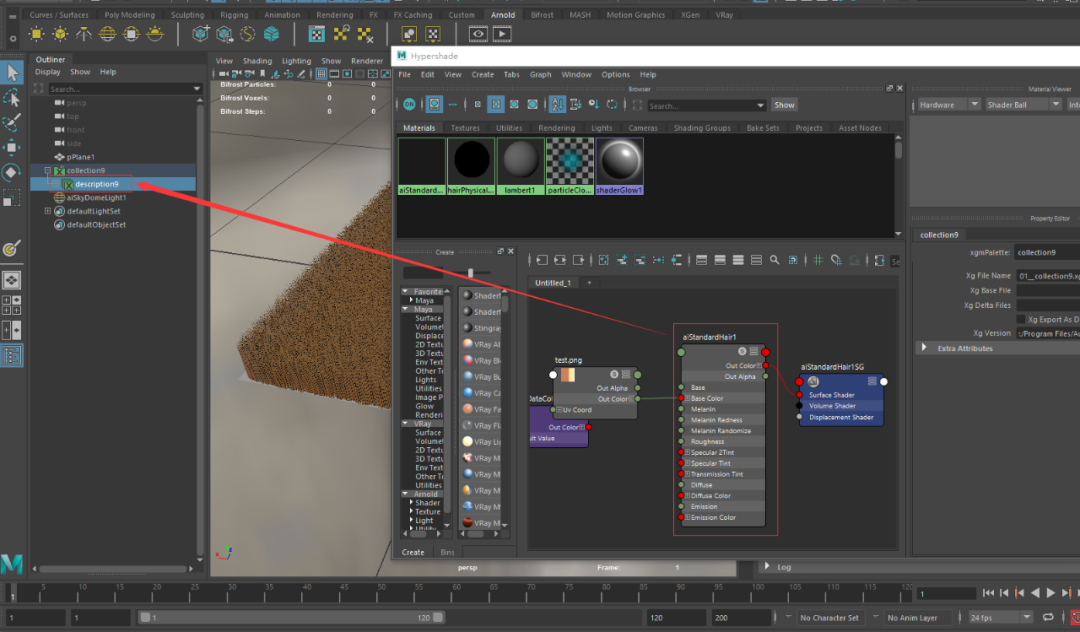Open the TX Manager shelf icon

click(x=316, y=34)
